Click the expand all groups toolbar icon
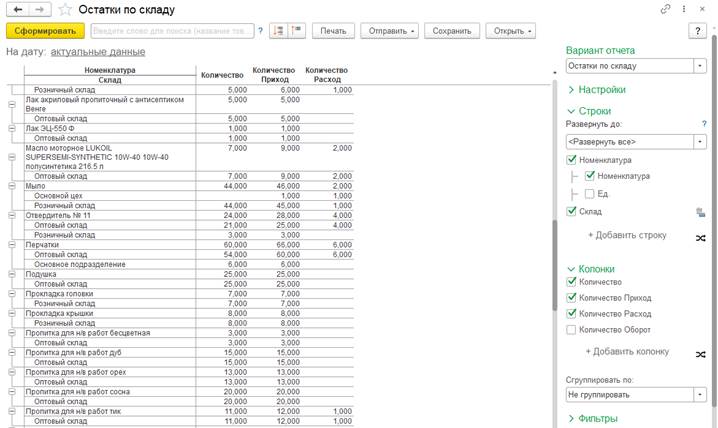 [278, 31]
